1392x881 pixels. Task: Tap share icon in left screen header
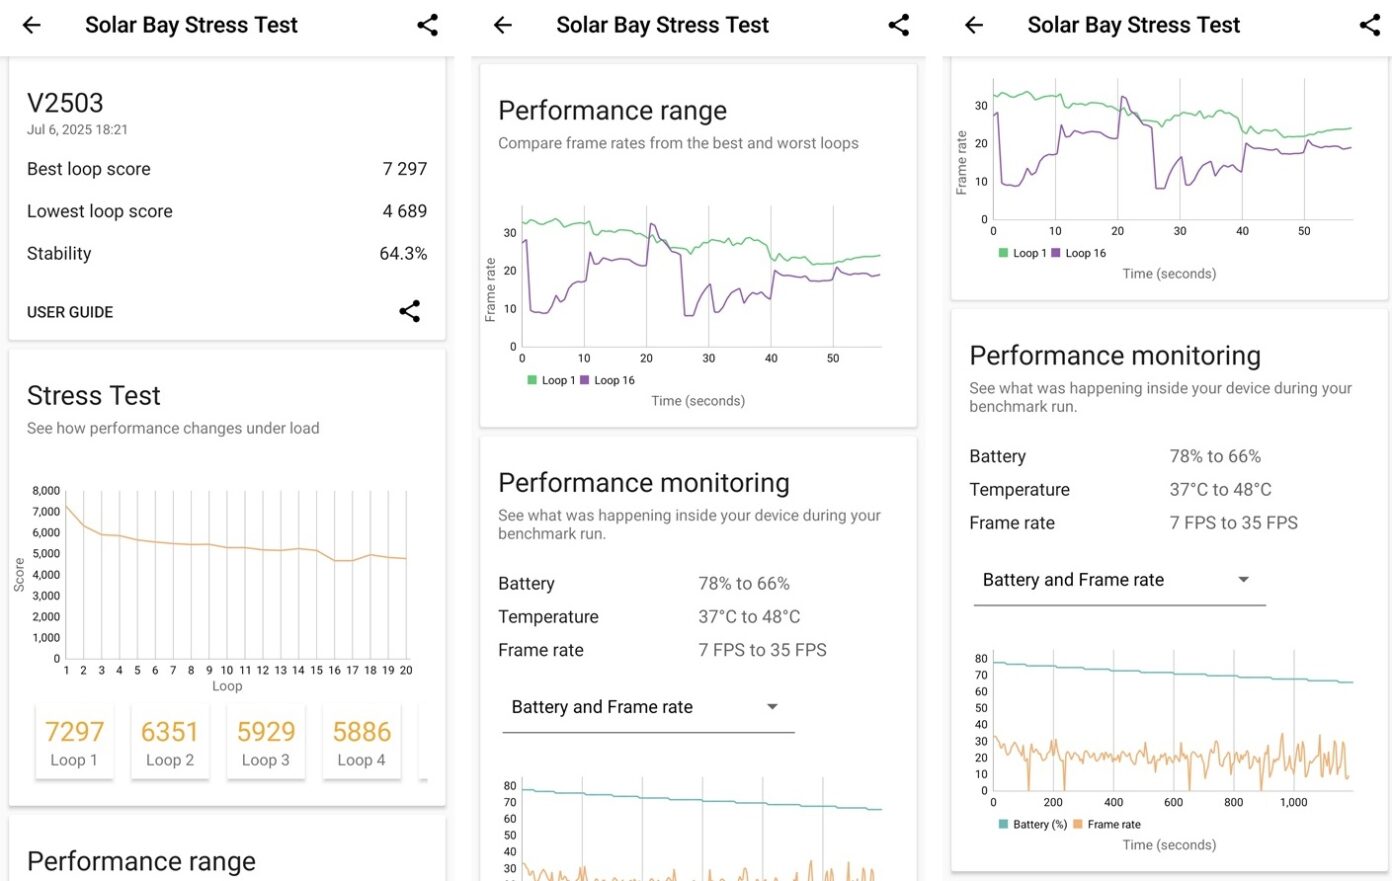pyautogui.click(x=428, y=25)
